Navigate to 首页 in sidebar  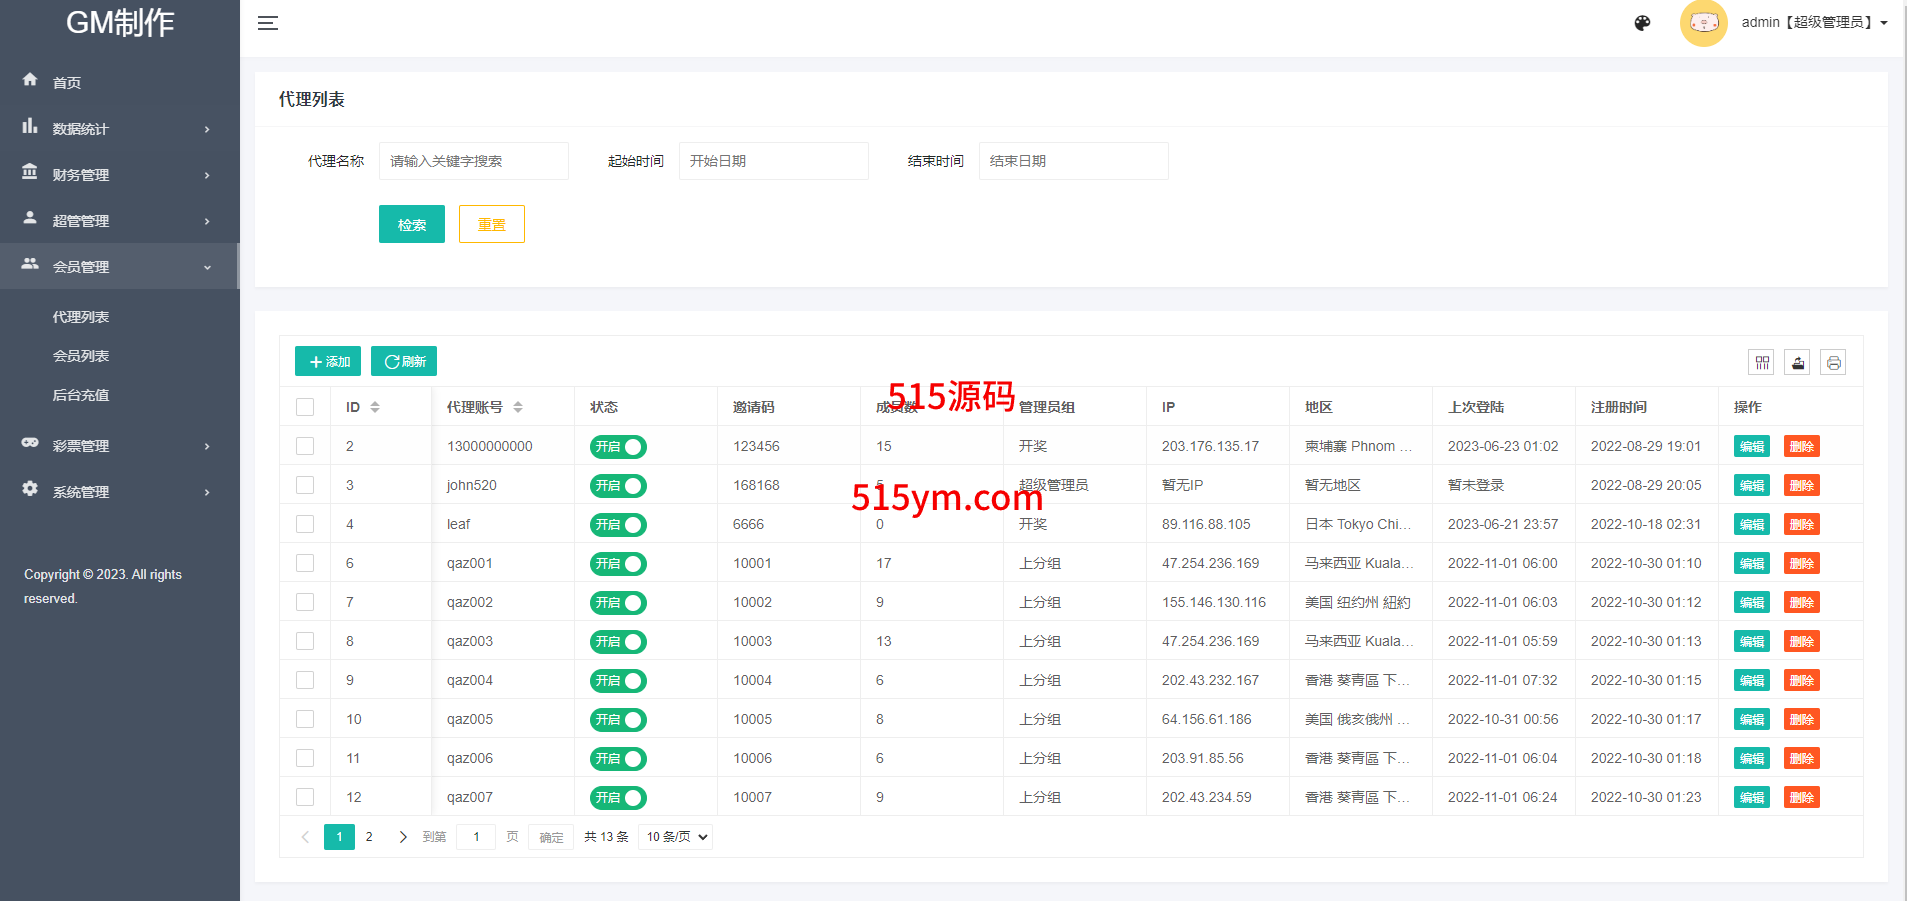tap(67, 83)
